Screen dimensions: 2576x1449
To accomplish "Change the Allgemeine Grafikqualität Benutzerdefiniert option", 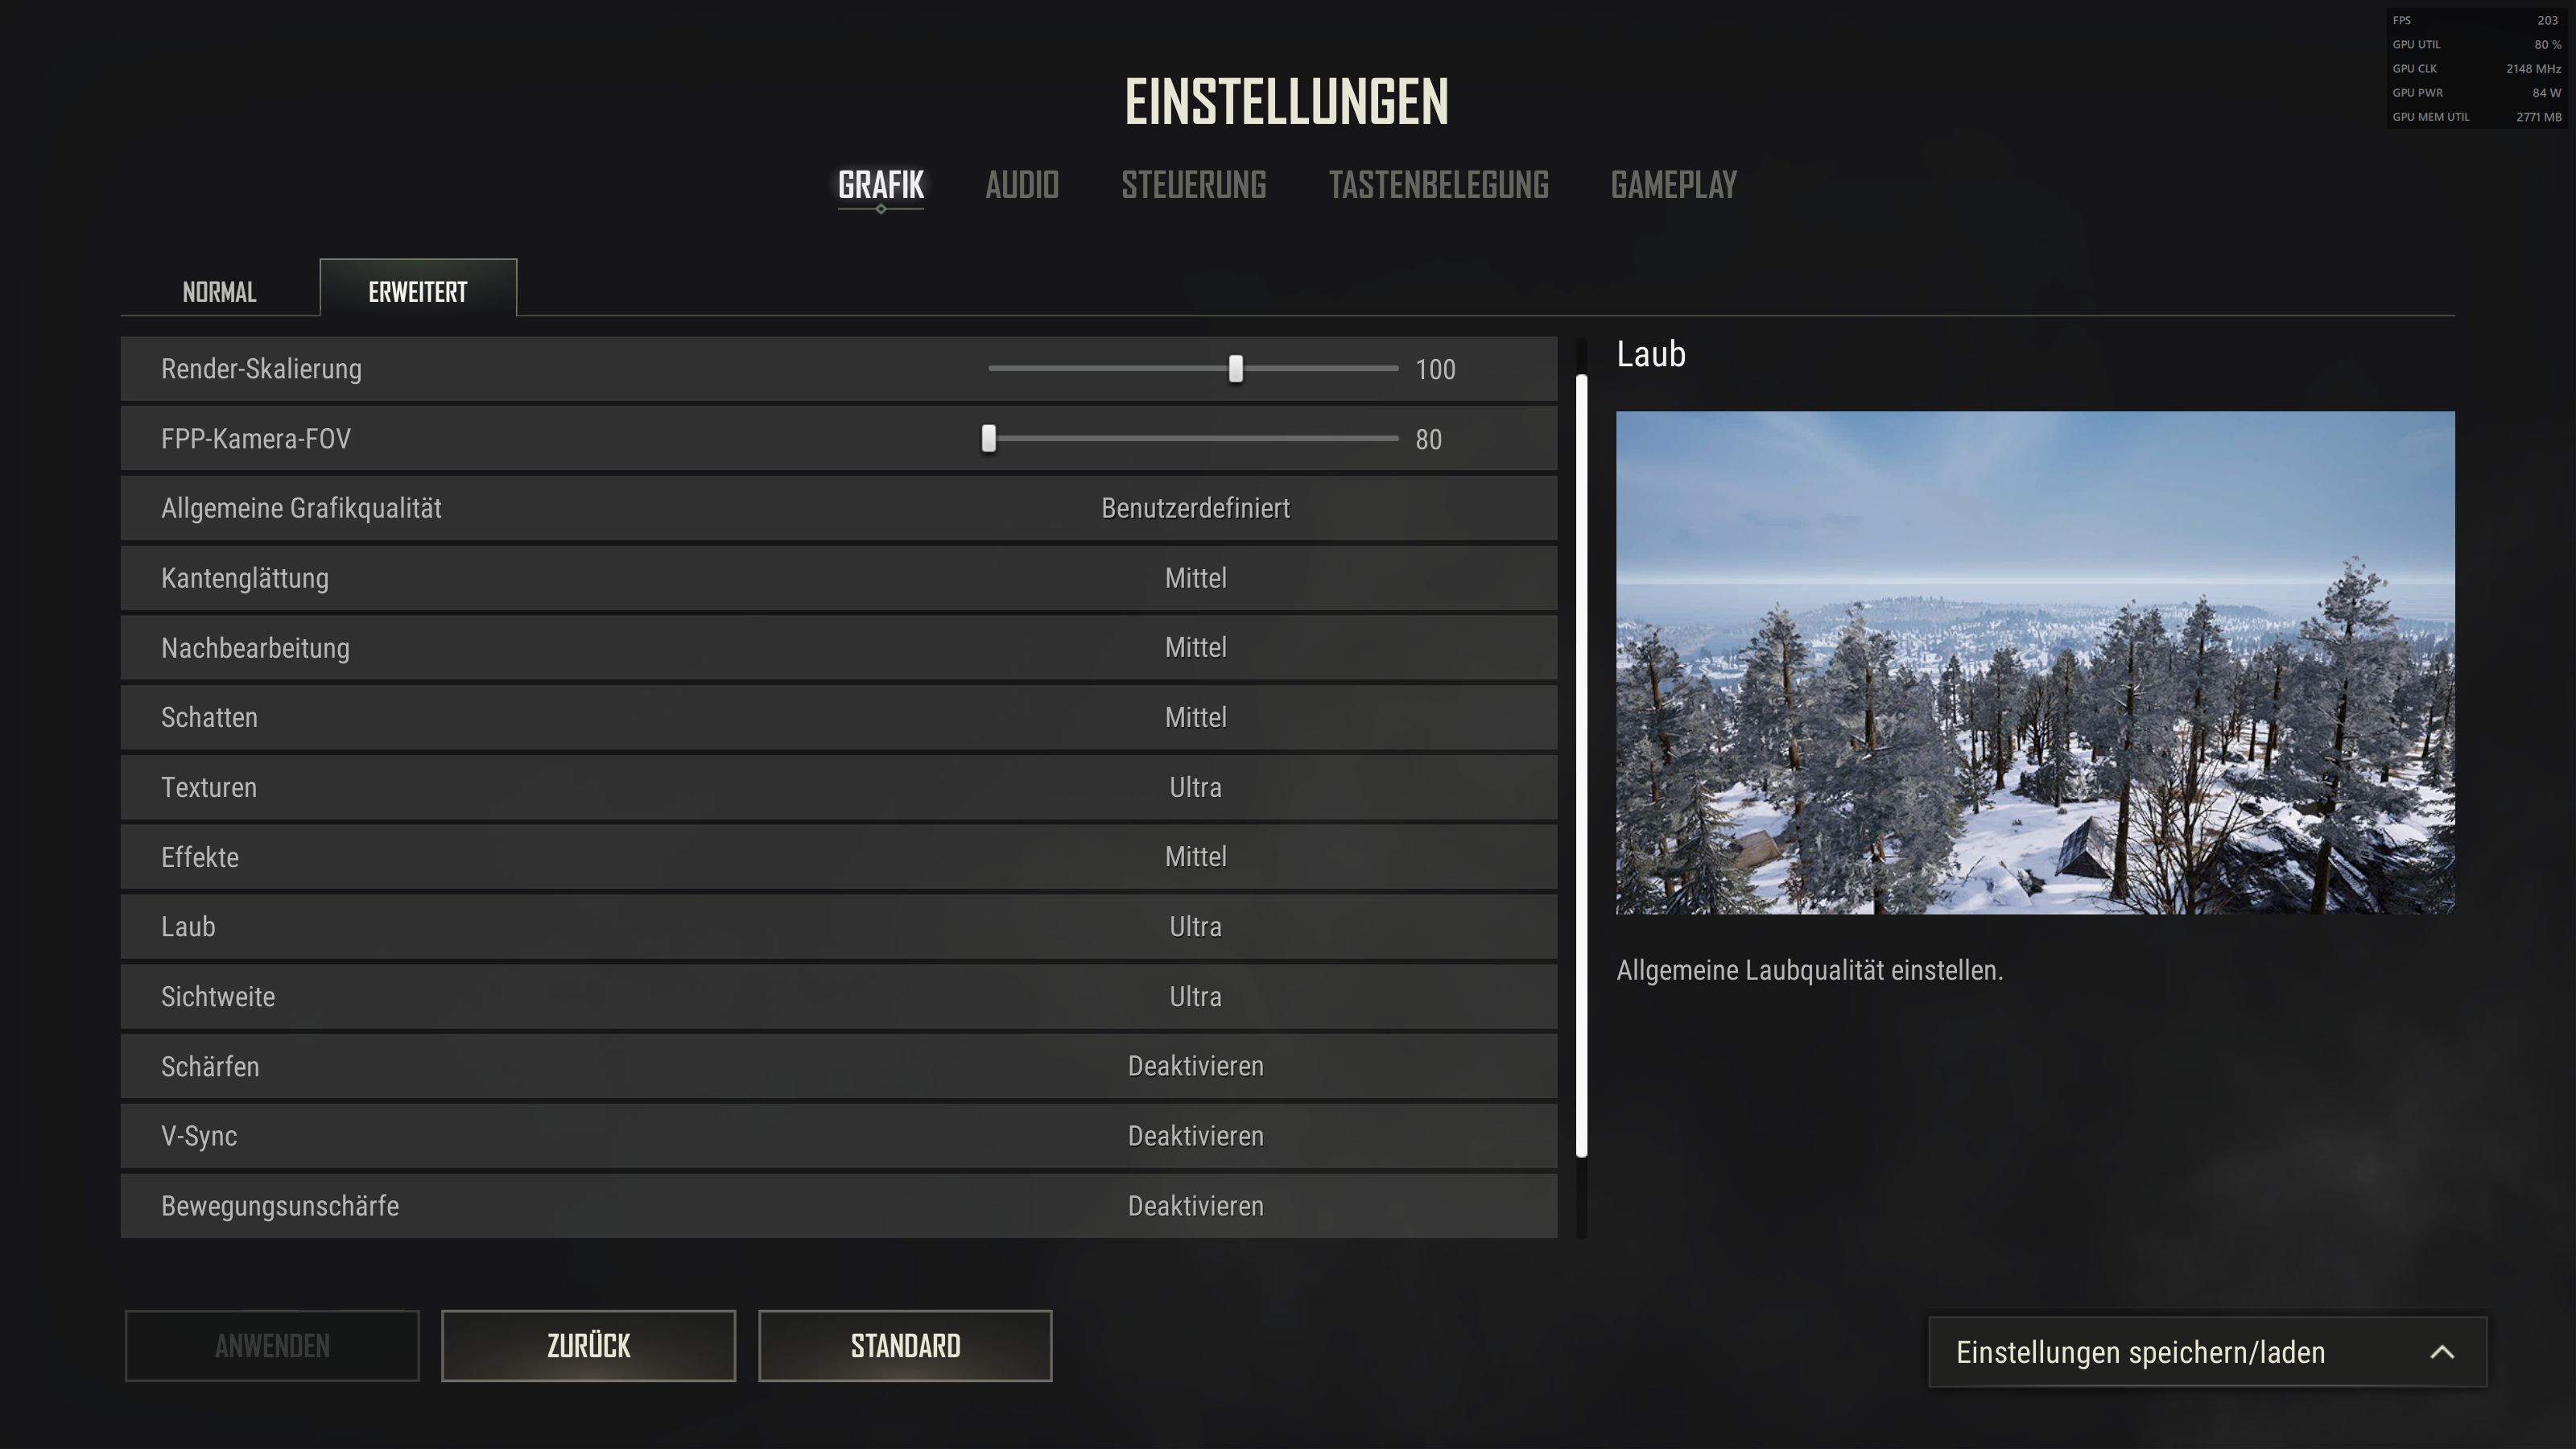I will [x=1195, y=508].
